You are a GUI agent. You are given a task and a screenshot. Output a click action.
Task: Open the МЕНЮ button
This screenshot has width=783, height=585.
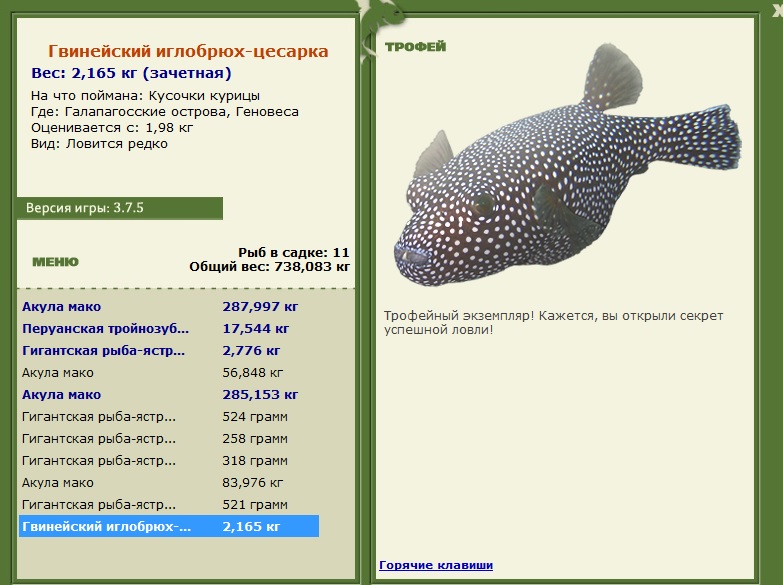pyautogui.click(x=55, y=262)
